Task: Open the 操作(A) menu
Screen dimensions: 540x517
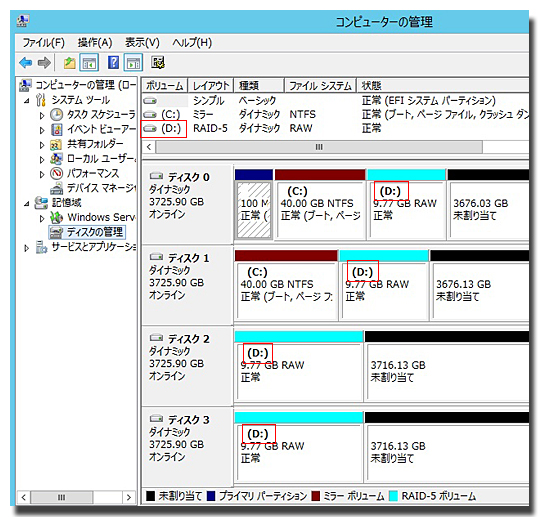Action: (95, 43)
